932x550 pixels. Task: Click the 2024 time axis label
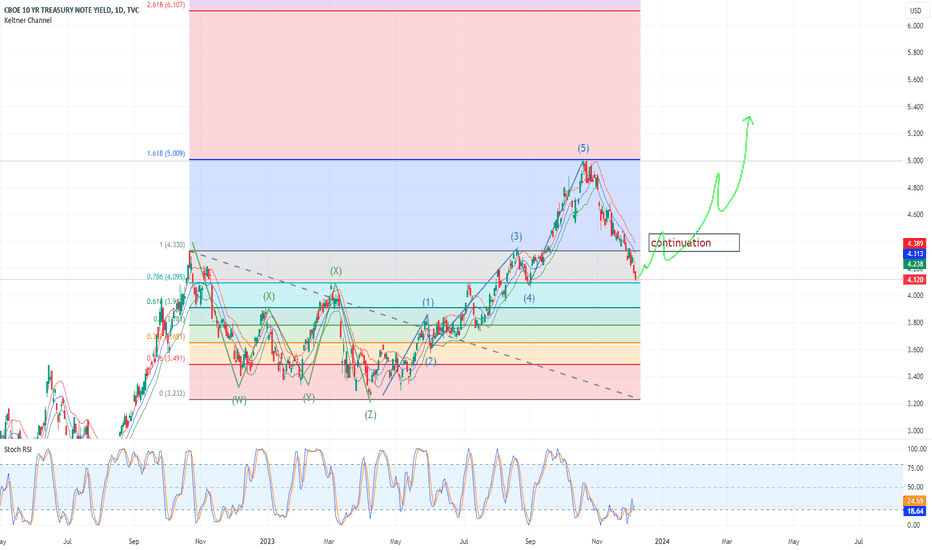point(662,541)
